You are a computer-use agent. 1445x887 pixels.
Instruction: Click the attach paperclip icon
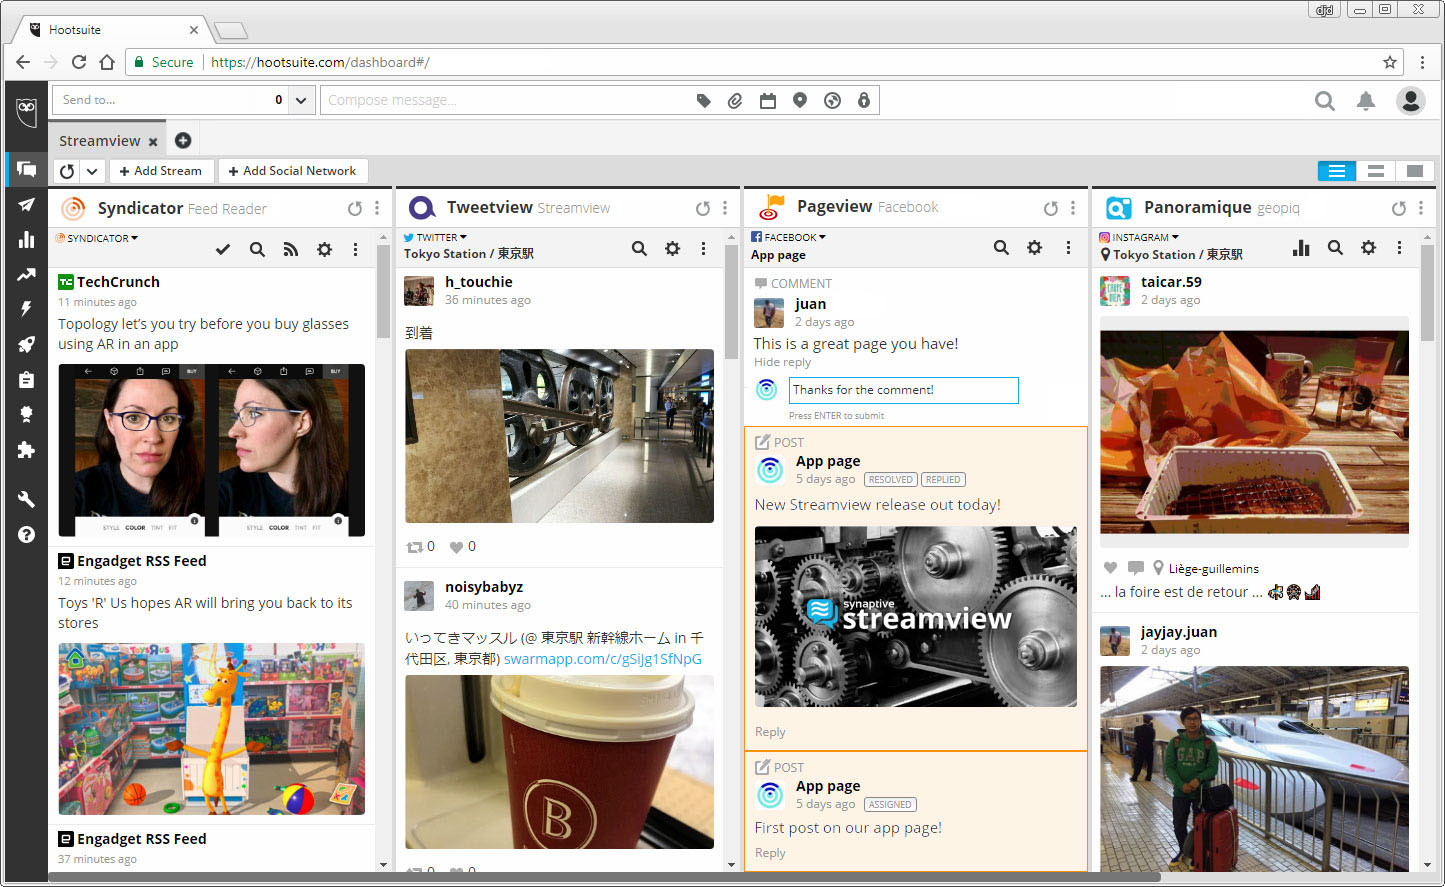pyautogui.click(x=735, y=100)
